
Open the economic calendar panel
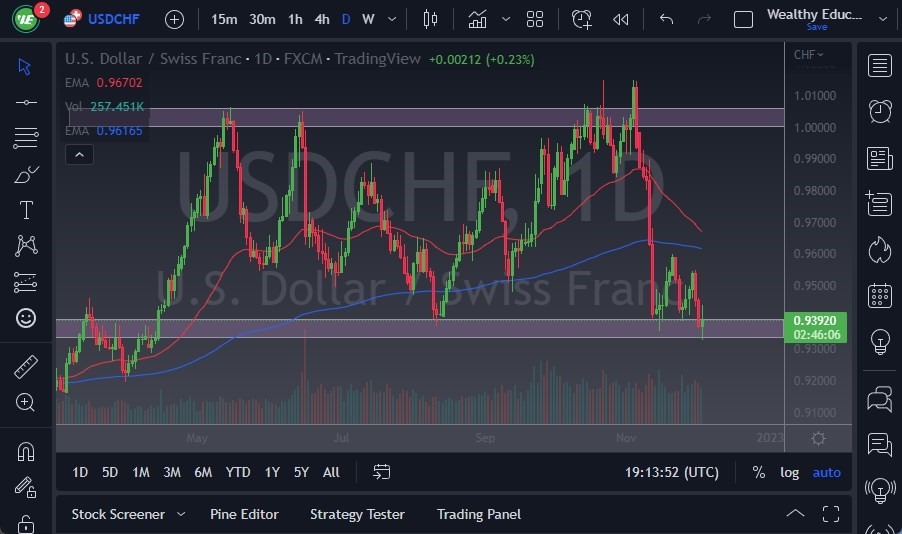[x=880, y=295]
